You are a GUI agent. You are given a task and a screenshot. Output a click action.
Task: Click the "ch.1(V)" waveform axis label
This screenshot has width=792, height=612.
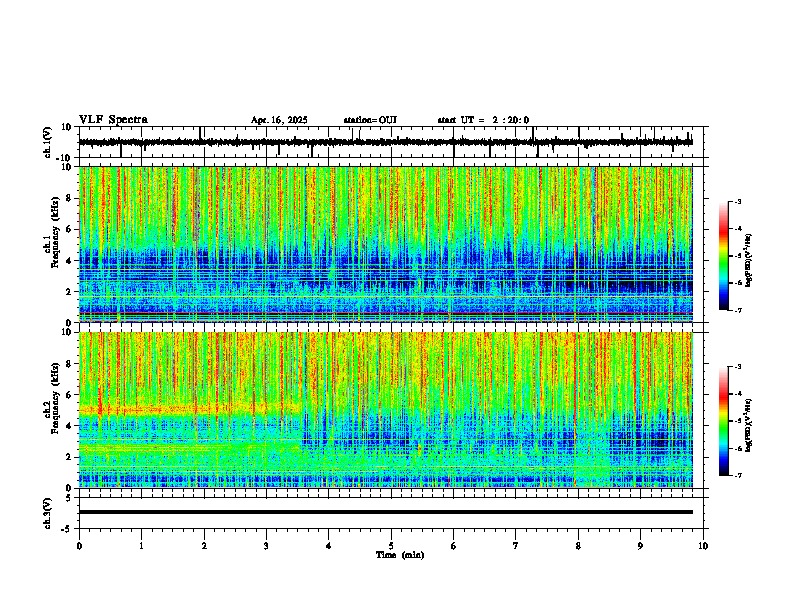pos(48,142)
